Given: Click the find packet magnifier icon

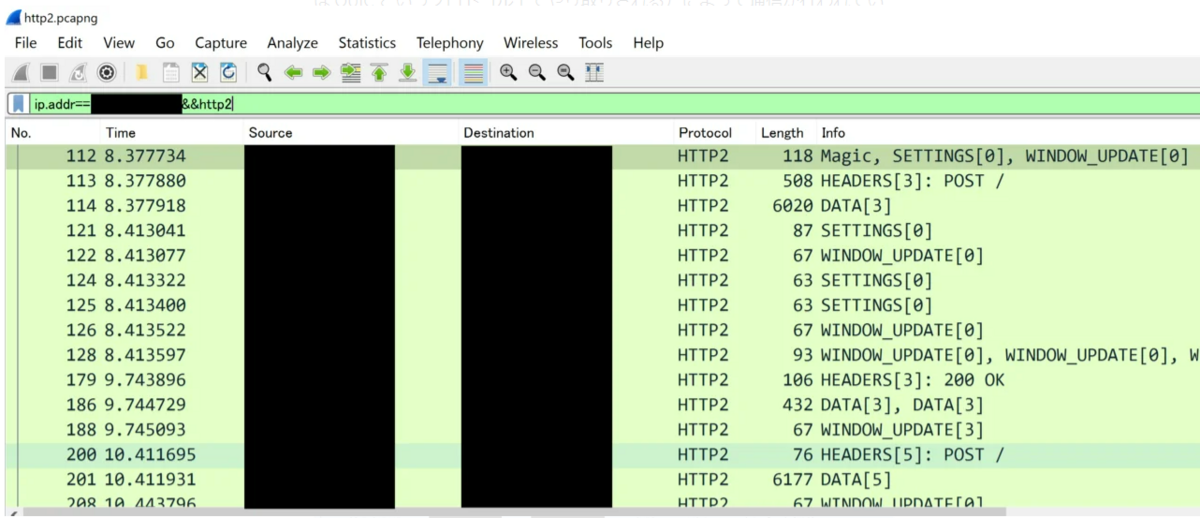Looking at the screenshot, I should 264,72.
